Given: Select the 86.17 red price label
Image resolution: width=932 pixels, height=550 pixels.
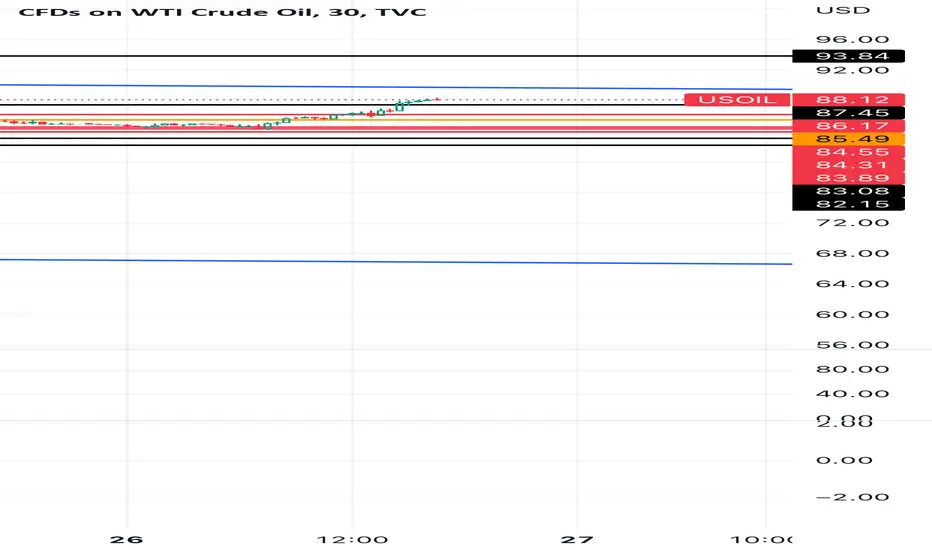Looking at the screenshot, I should pos(849,126).
